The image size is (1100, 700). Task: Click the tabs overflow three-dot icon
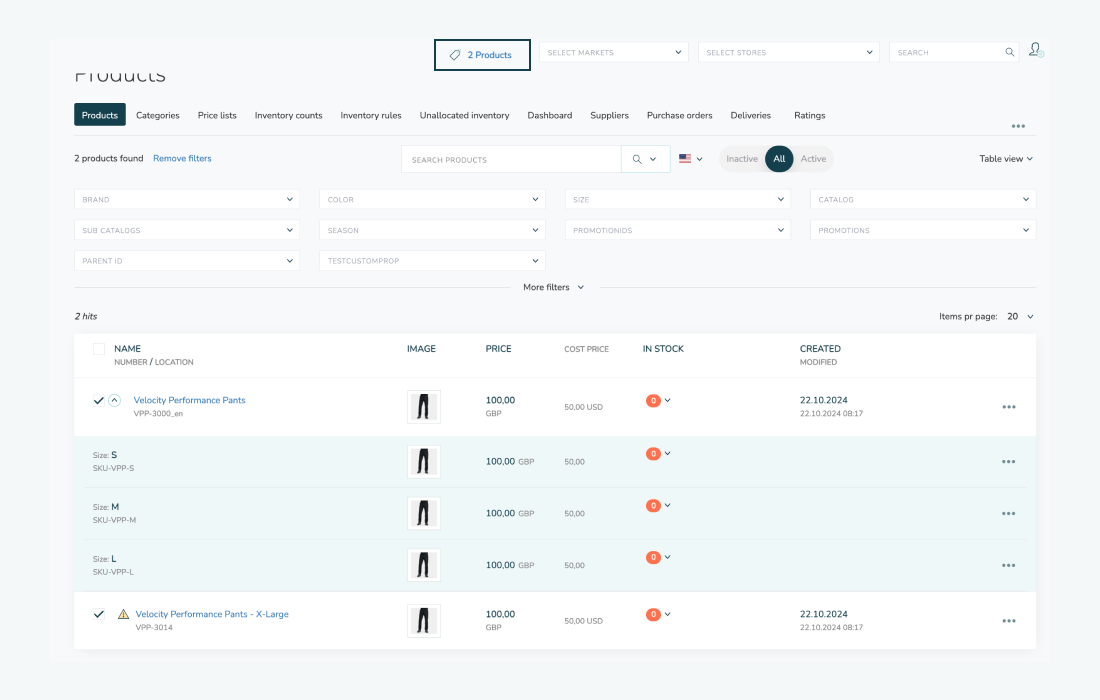click(1018, 126)
